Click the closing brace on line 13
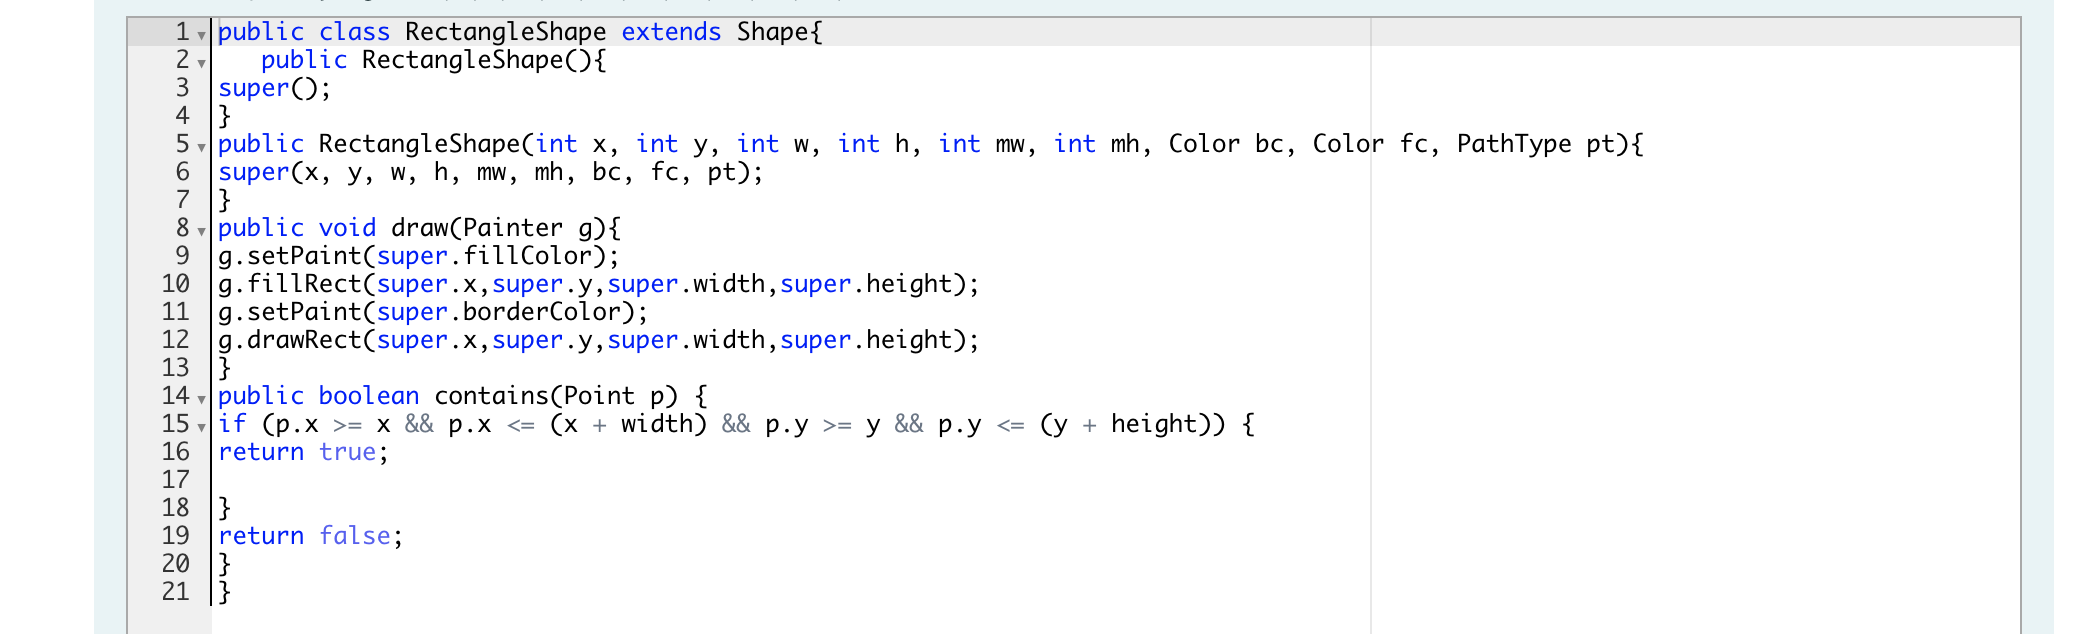The height and width of the screenshot is (634, 2074). coord(225,368)
